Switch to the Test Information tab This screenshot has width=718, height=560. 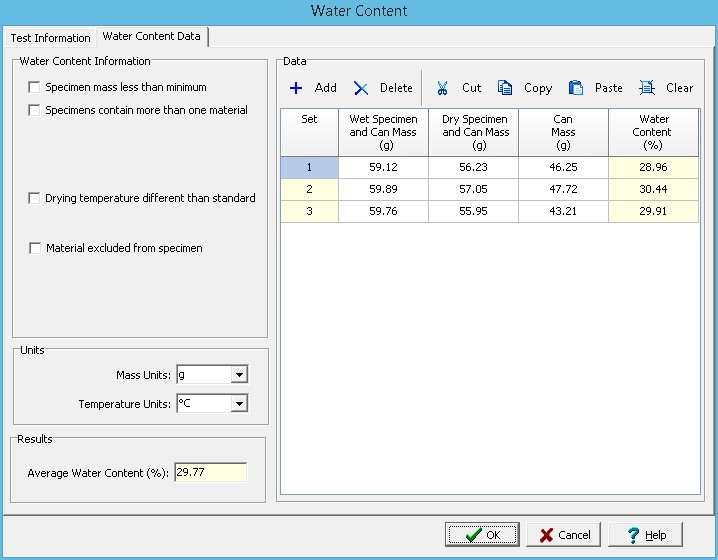pyautogui.click(x=50, y=38)
